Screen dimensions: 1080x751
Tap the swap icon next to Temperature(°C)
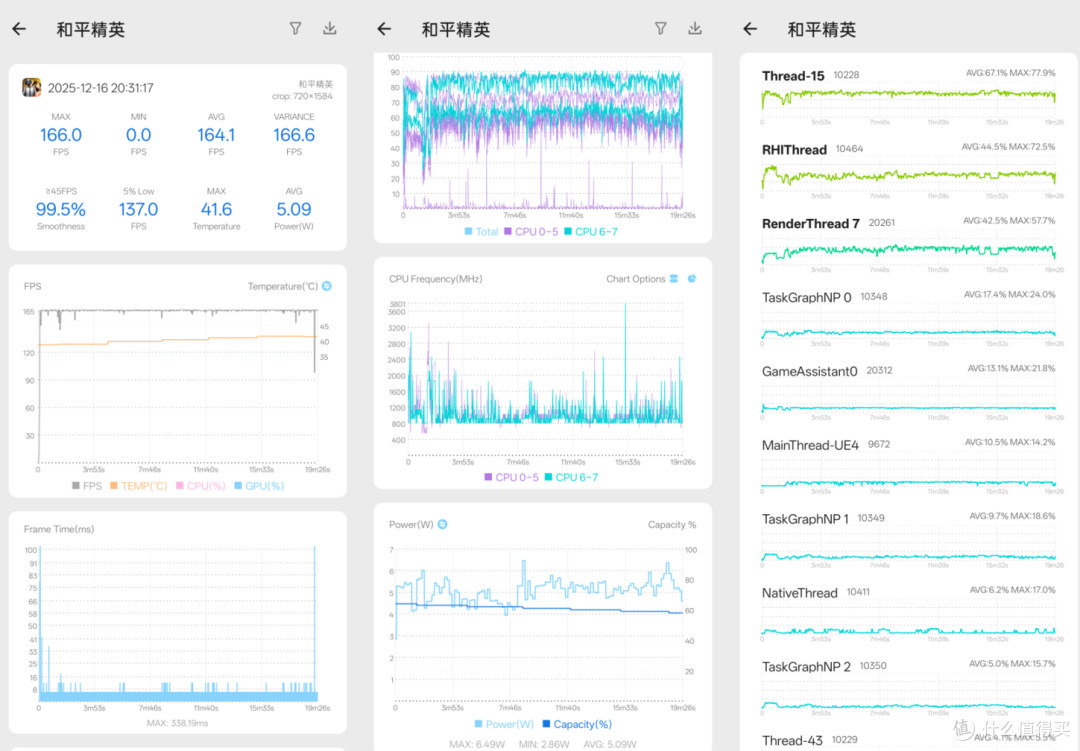pyautogui.click(x=327, y=286)
